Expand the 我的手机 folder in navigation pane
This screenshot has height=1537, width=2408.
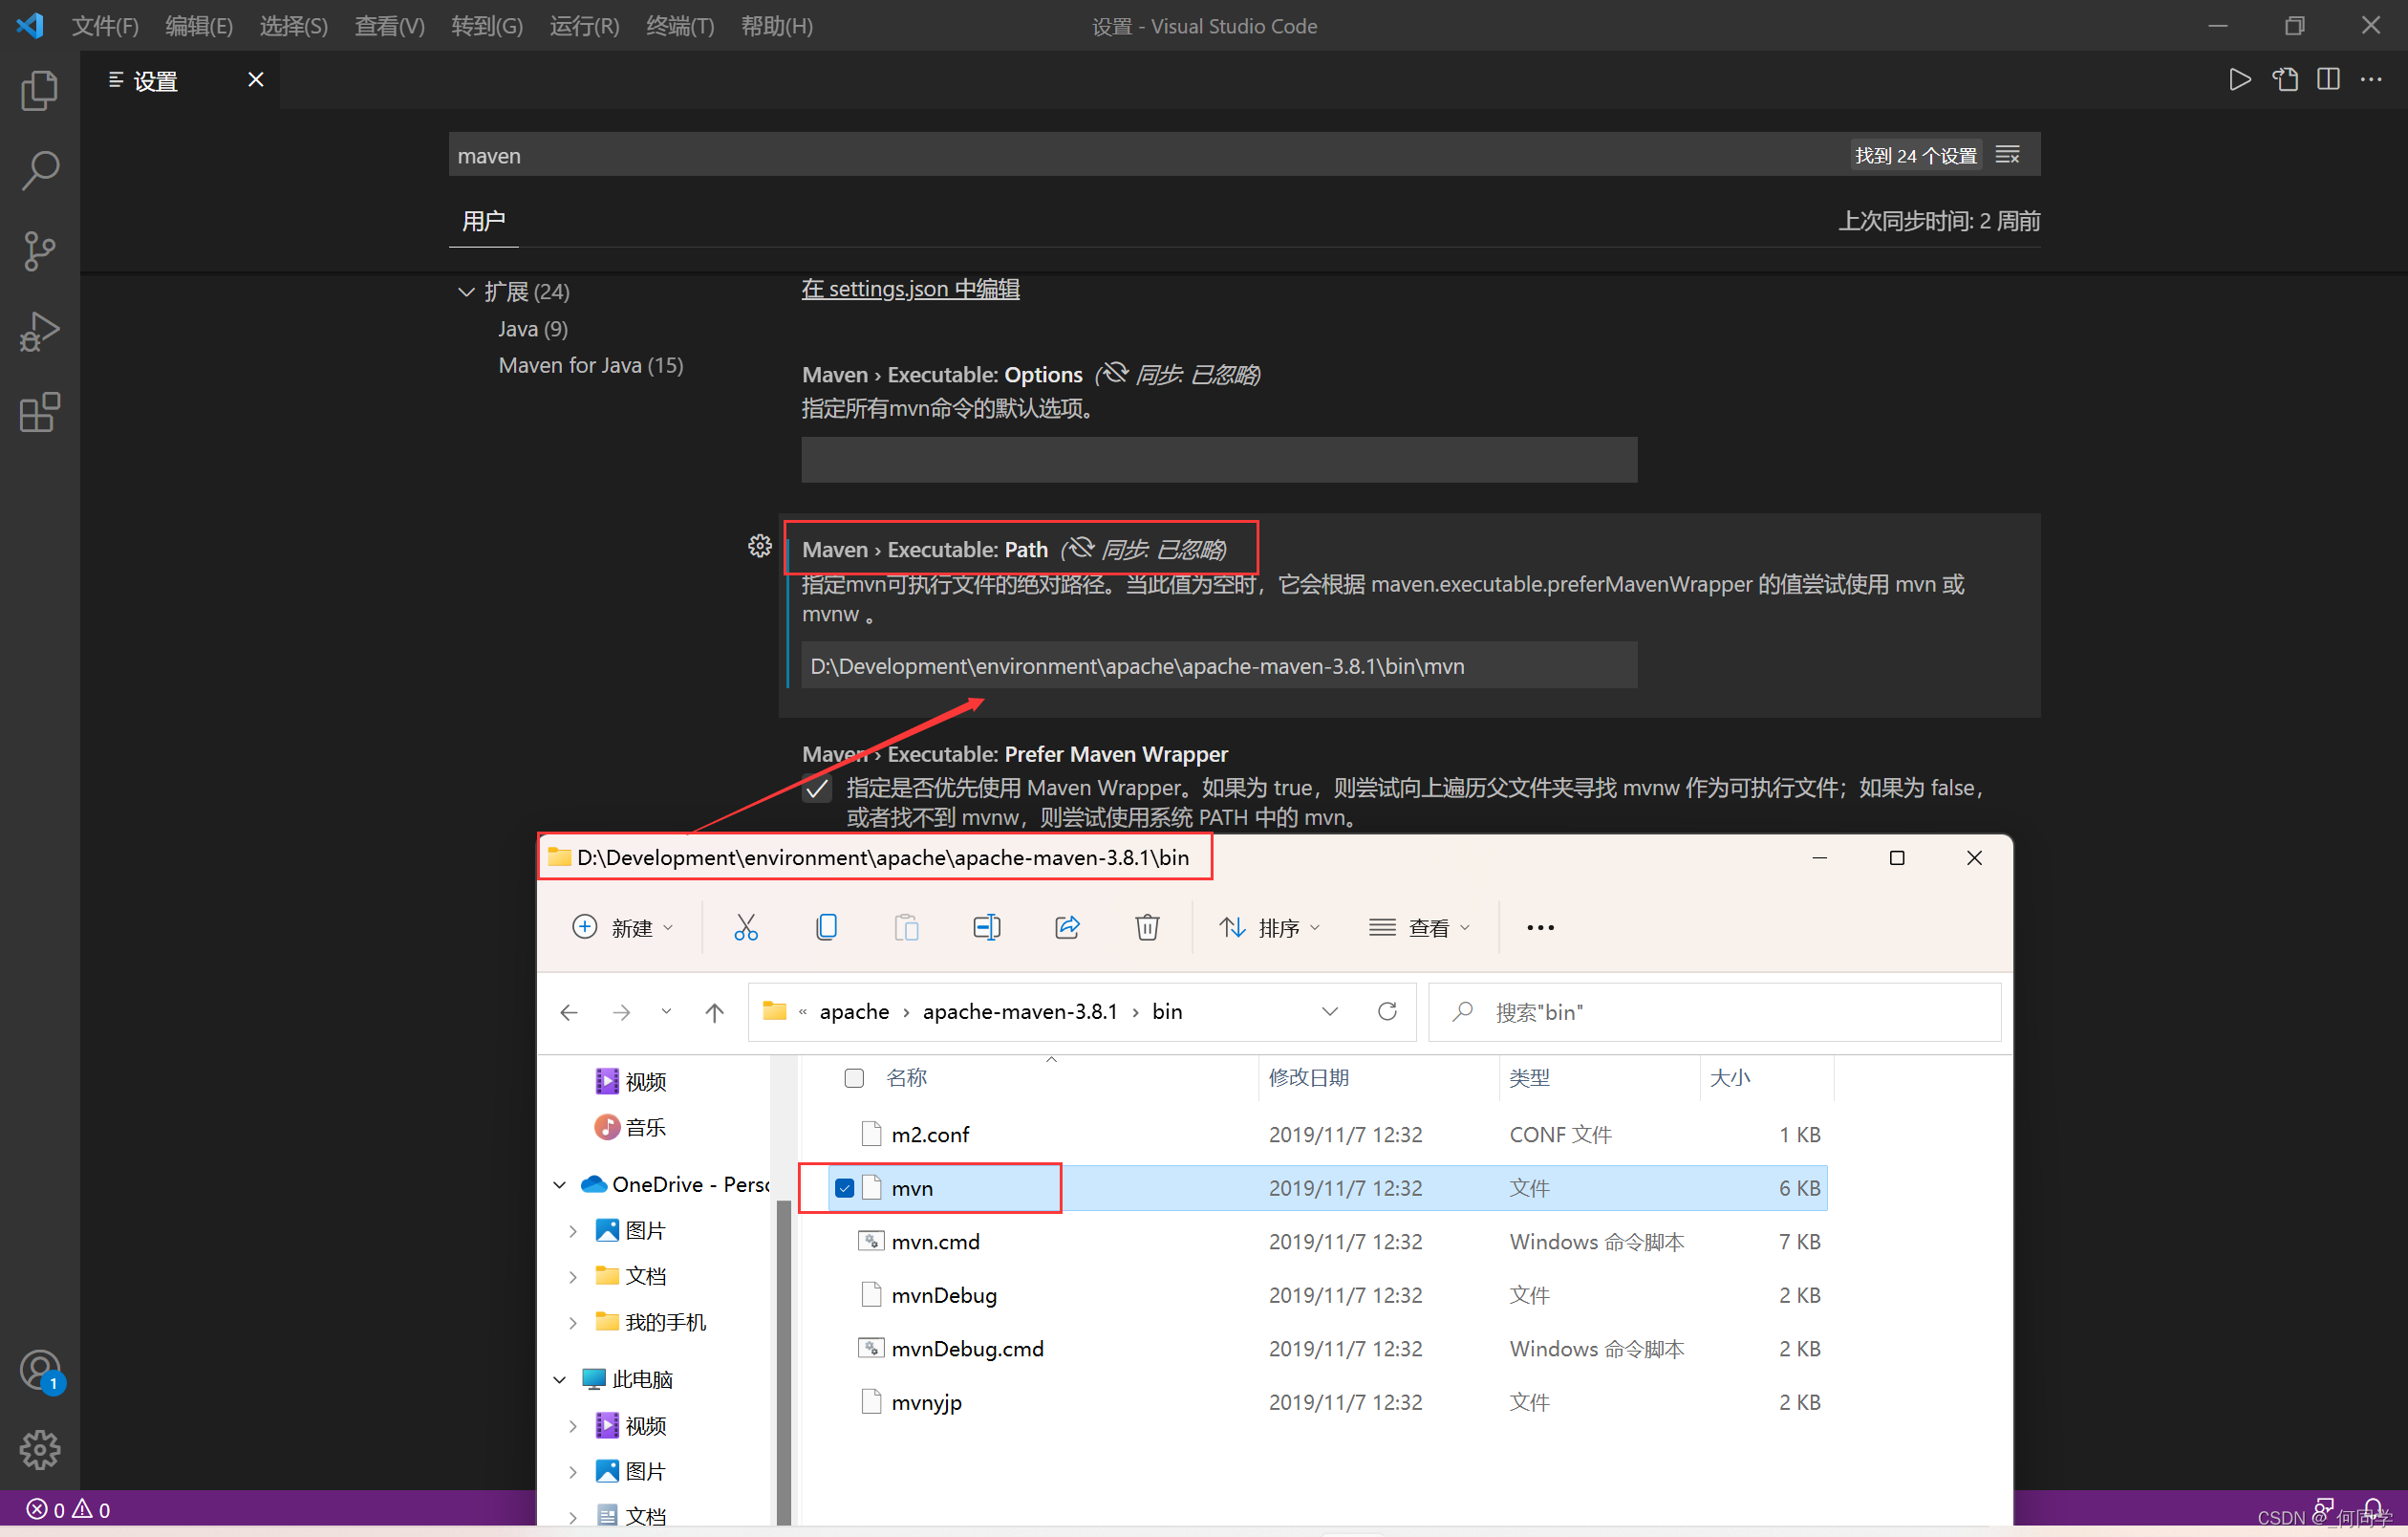573,1323
